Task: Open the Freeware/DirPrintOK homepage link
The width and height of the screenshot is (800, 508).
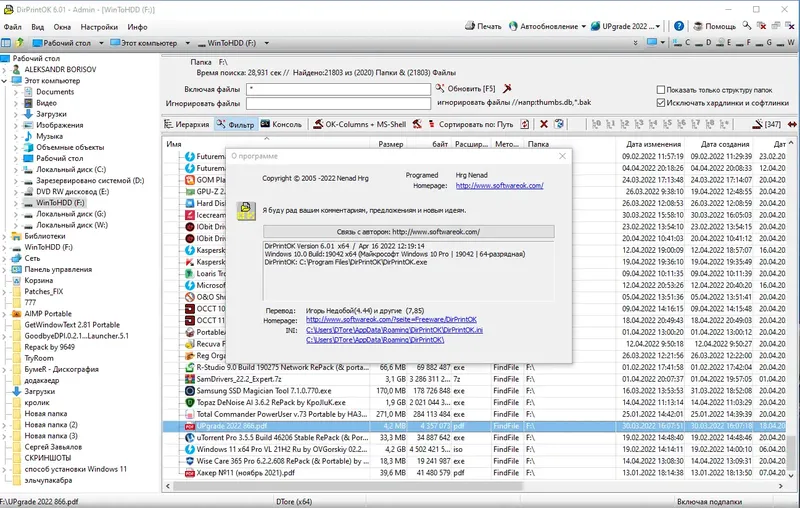Action: point(391,320)
